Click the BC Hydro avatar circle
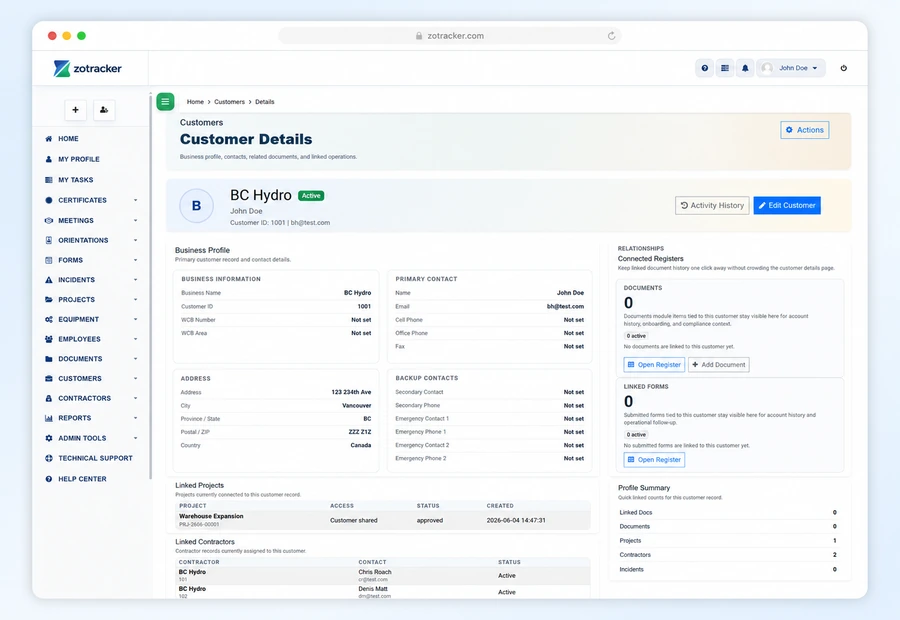900x620 pixels. [196, 206]
